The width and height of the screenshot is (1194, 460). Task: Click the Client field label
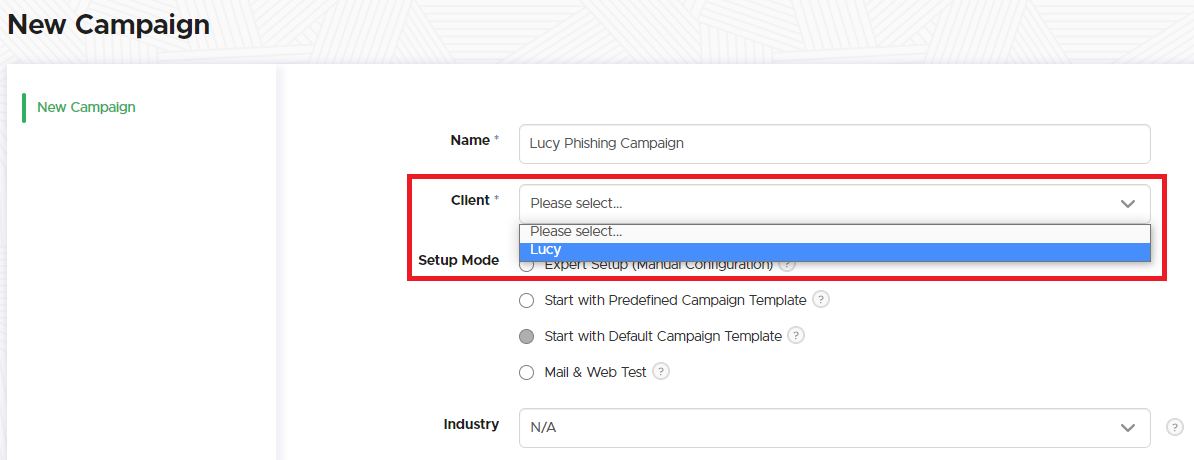click(470, 200)
